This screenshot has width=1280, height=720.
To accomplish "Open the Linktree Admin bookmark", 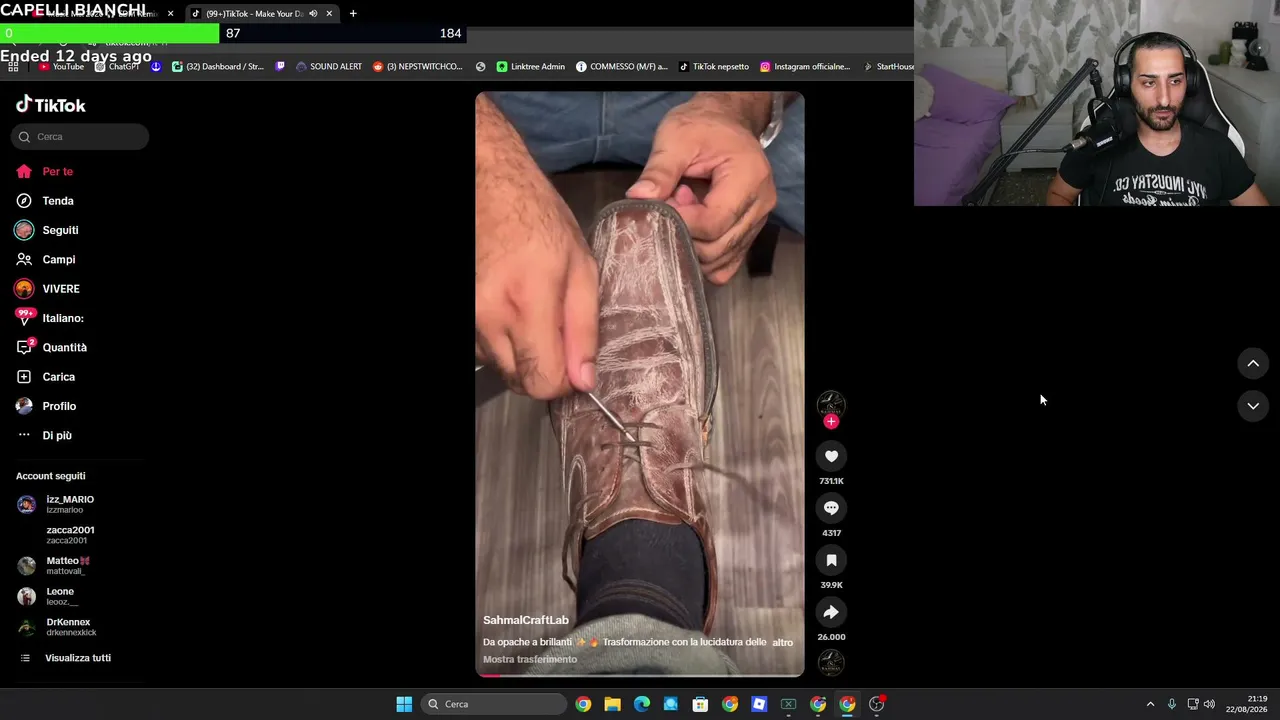I will (x=531, y=67).
